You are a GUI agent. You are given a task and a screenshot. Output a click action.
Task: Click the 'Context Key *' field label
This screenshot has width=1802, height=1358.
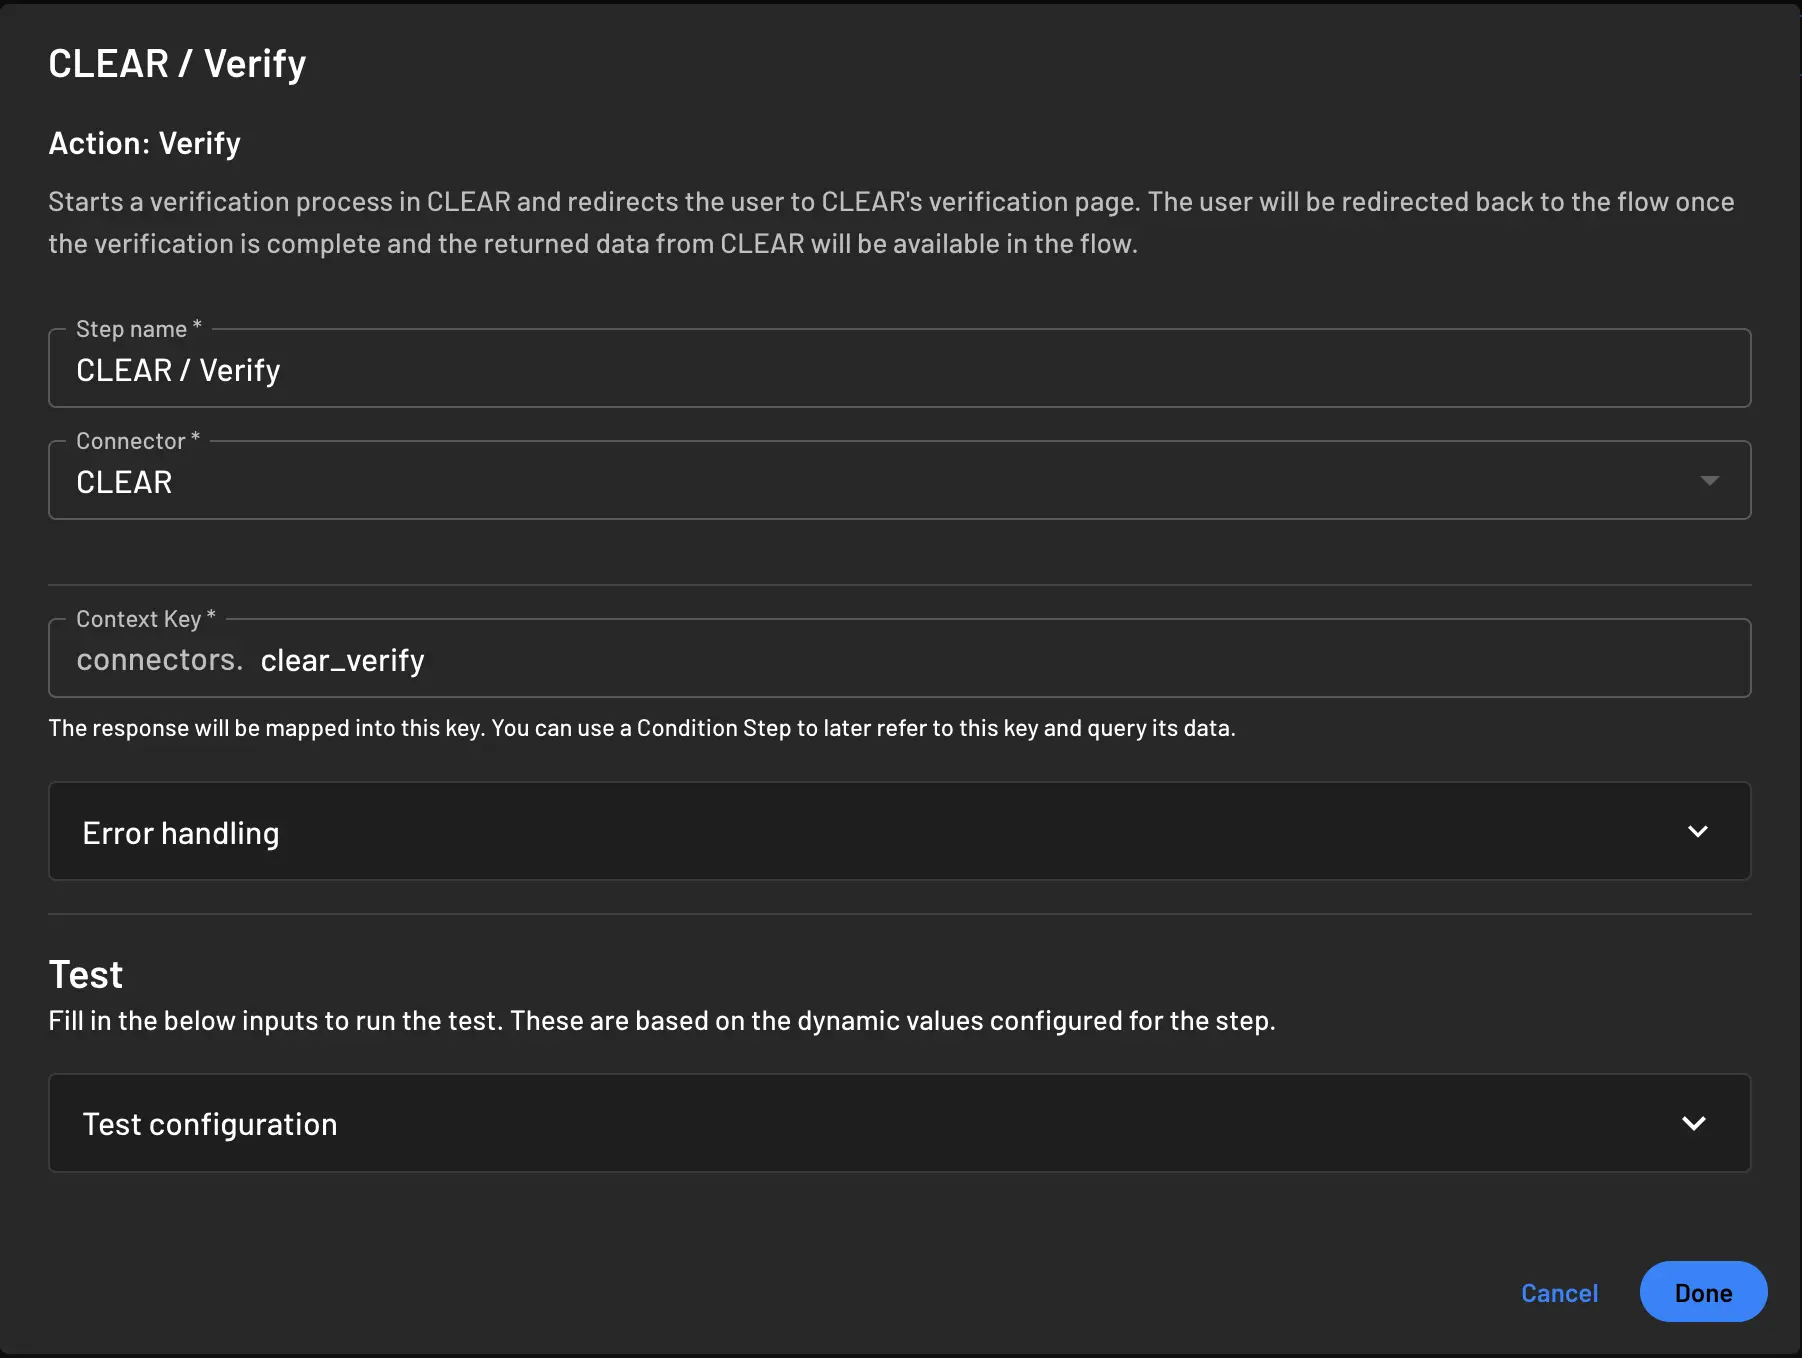pyautogui.click(x=146, y=619)
